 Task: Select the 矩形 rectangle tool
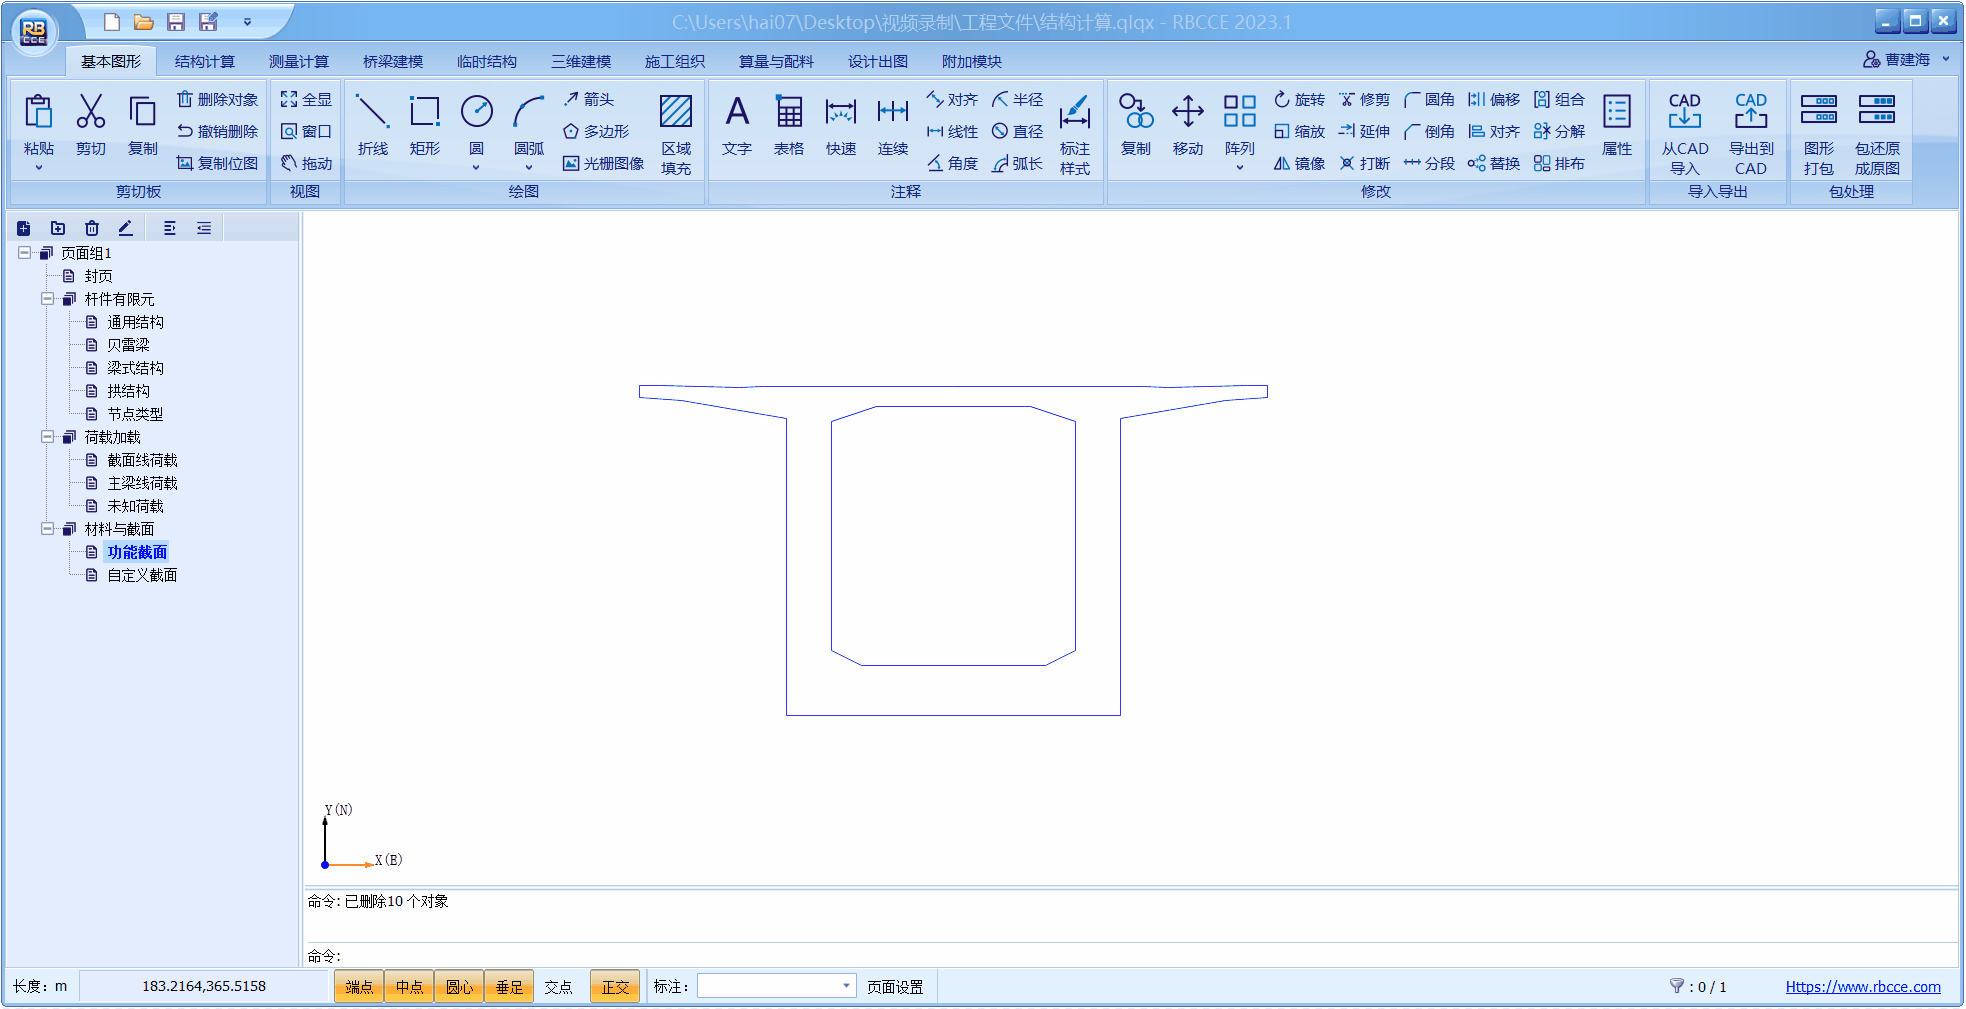(x=425, y=125)
